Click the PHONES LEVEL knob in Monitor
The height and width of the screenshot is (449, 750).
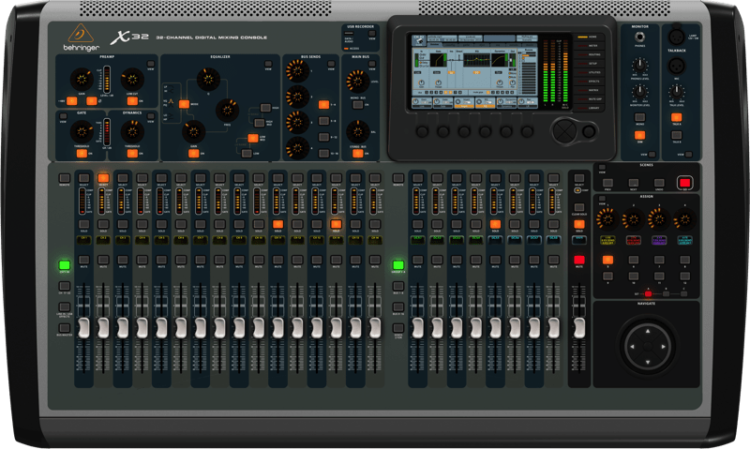click(x=640, y=65)
